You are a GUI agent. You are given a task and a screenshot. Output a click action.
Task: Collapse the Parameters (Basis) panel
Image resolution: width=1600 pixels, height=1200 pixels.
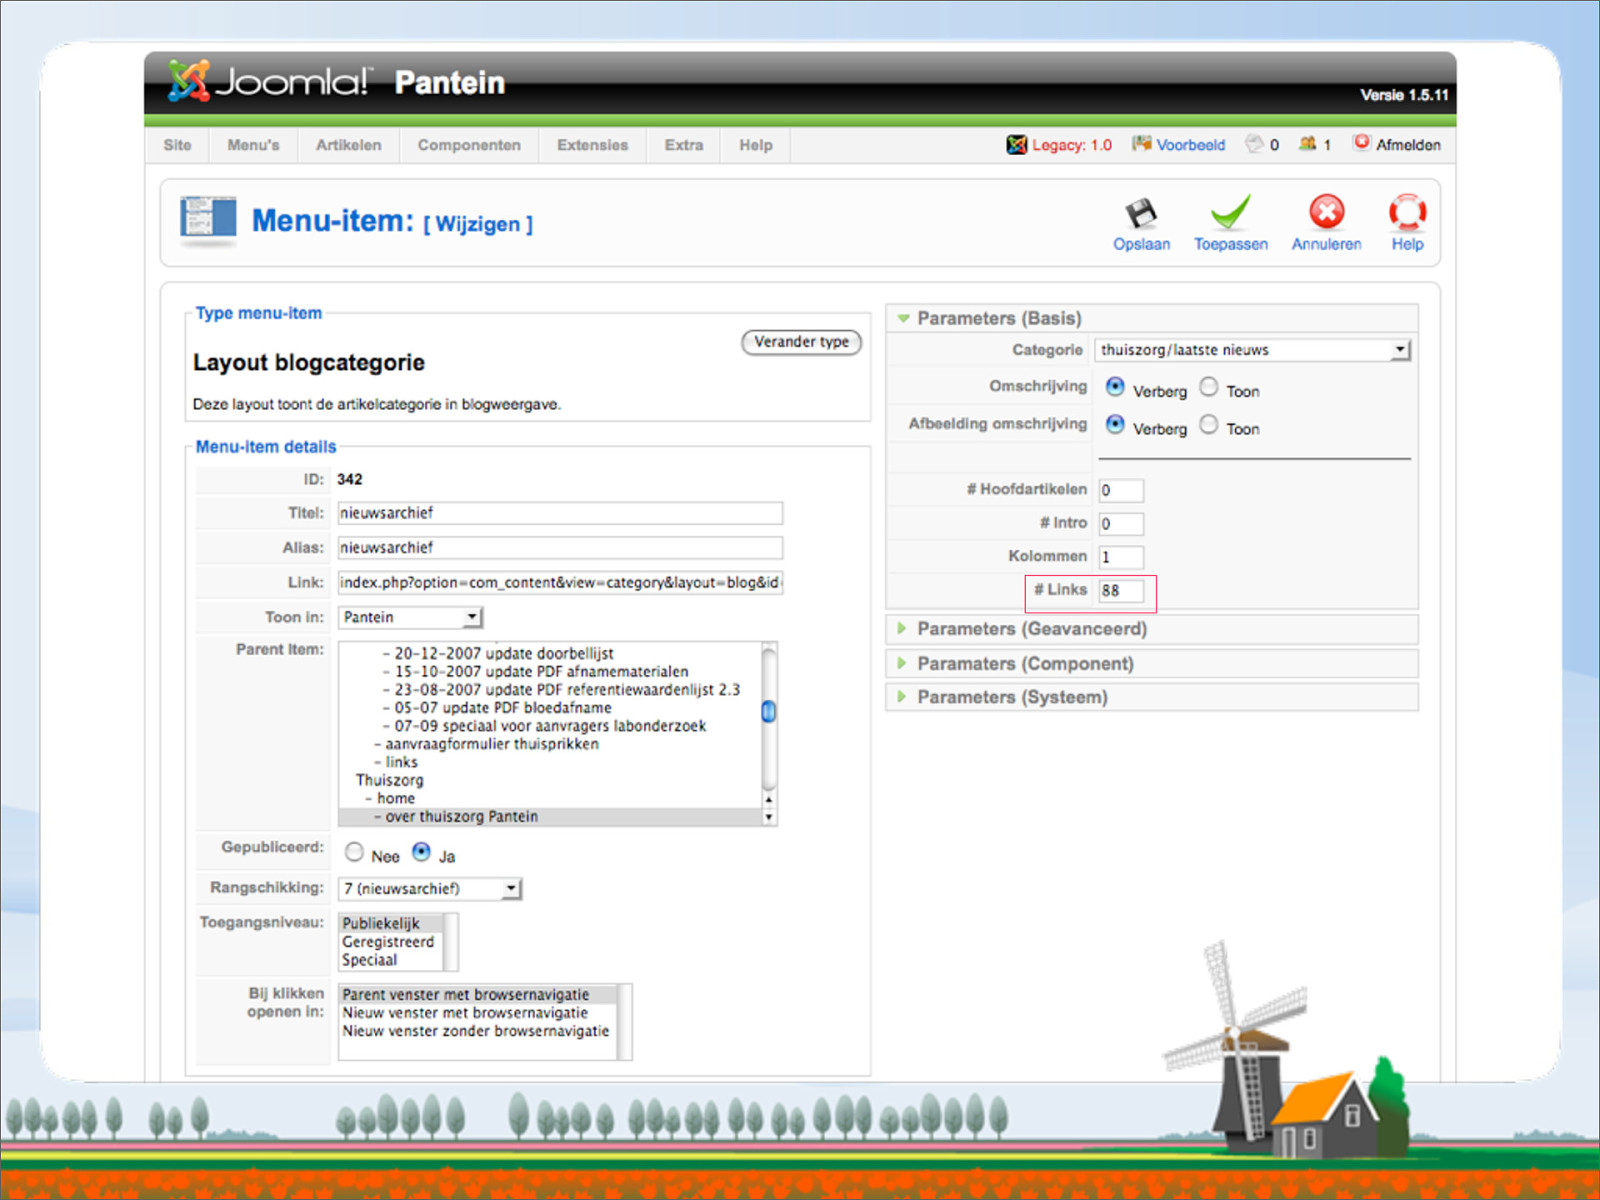[x=1152, y=318]
